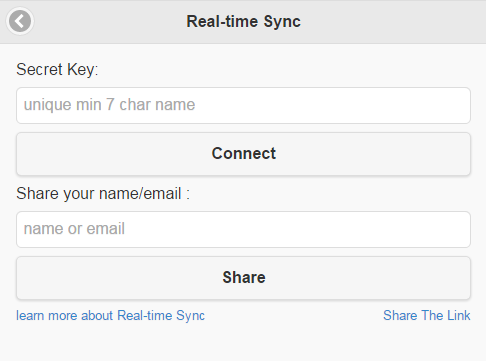Go back using the circular arrow icon

[20, 21]
